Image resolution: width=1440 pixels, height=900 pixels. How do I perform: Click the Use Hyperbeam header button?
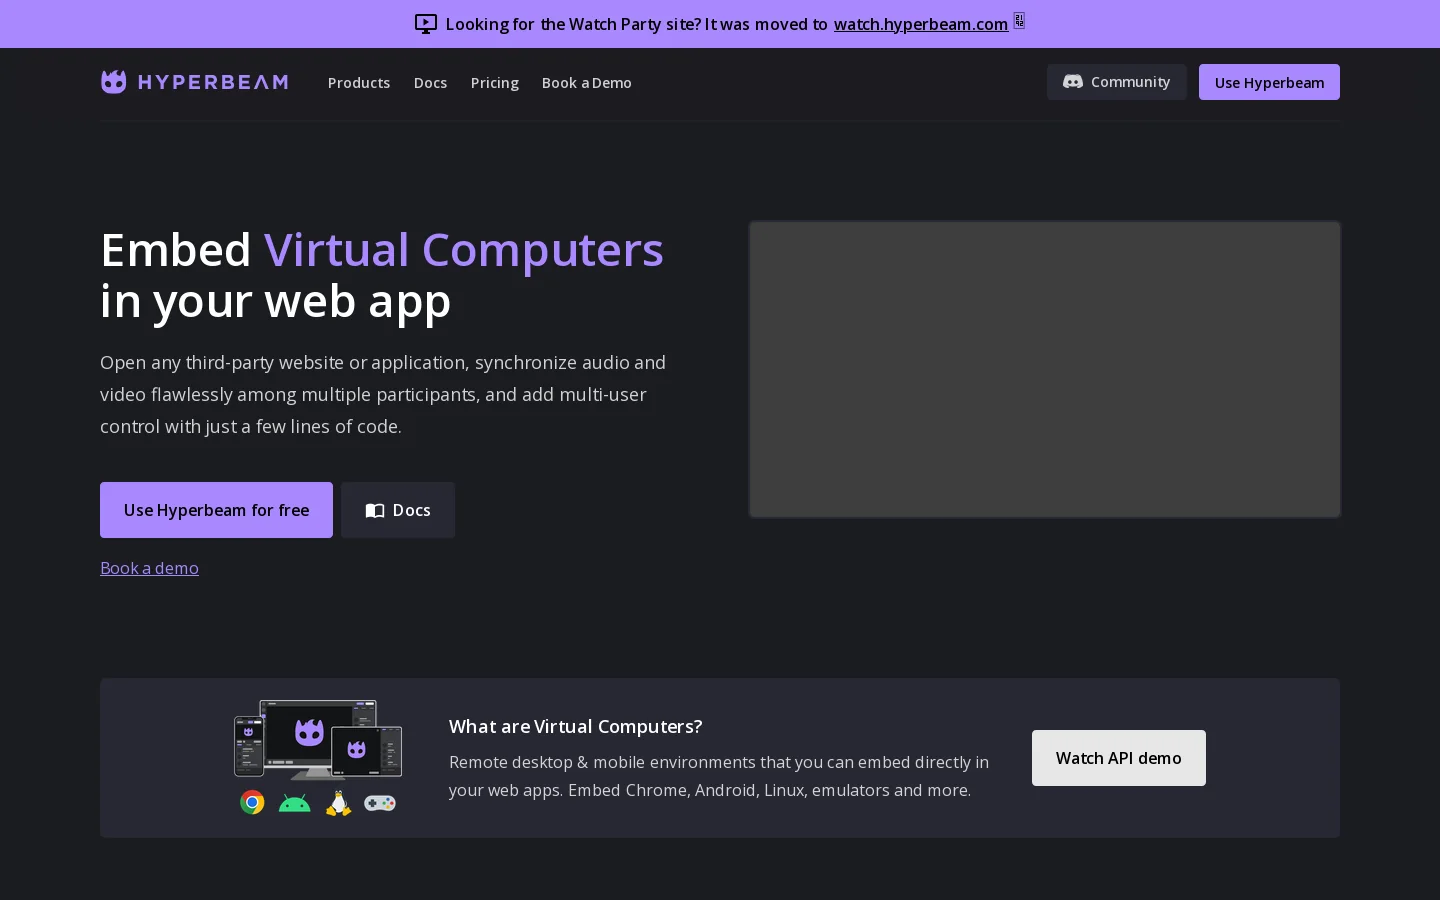pos(1269,82)
